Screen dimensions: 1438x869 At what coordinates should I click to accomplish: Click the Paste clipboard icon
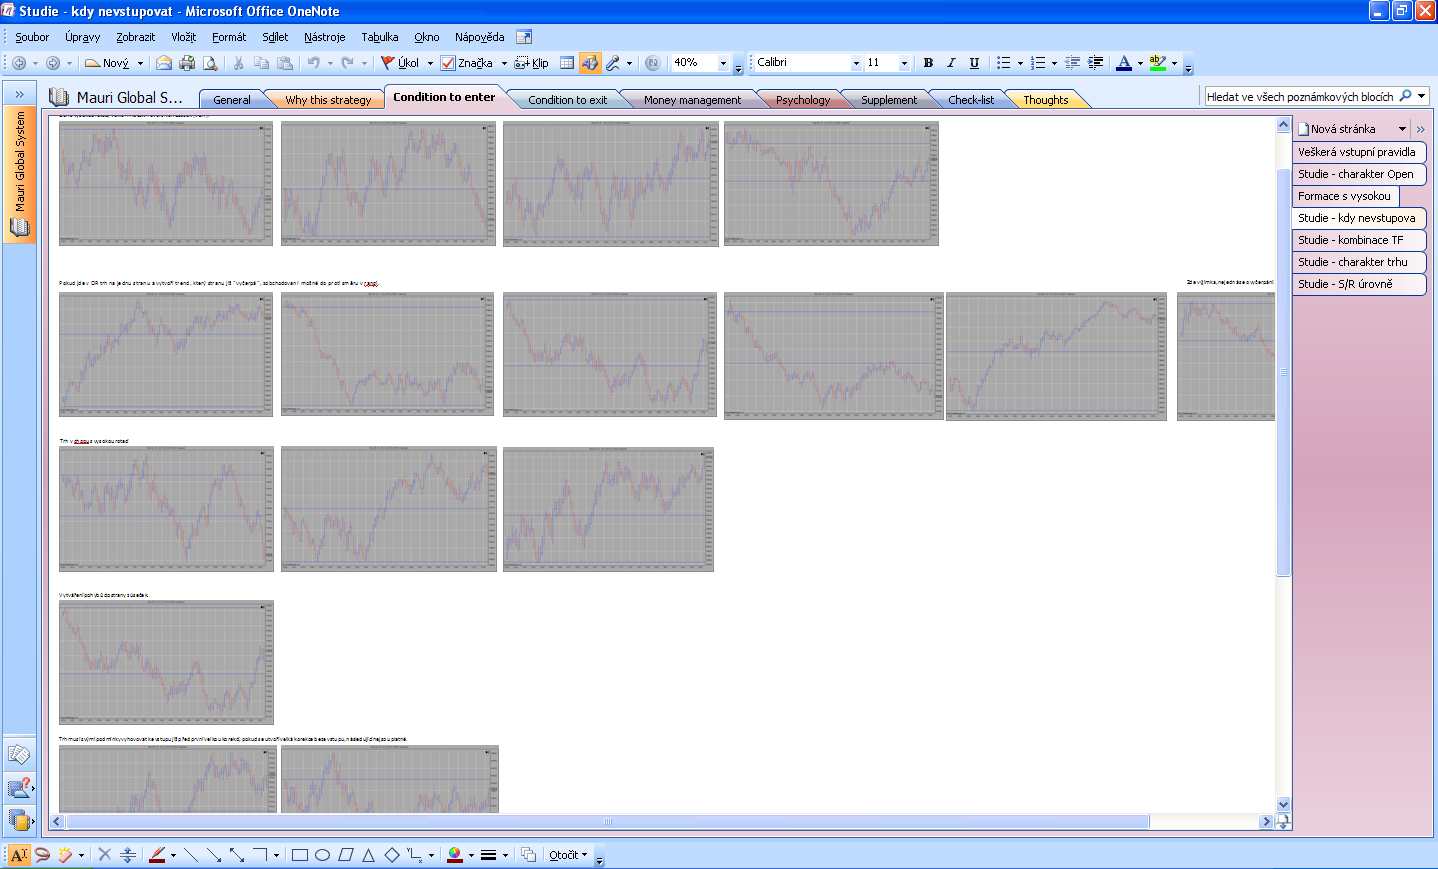click(x=285, y=63)
